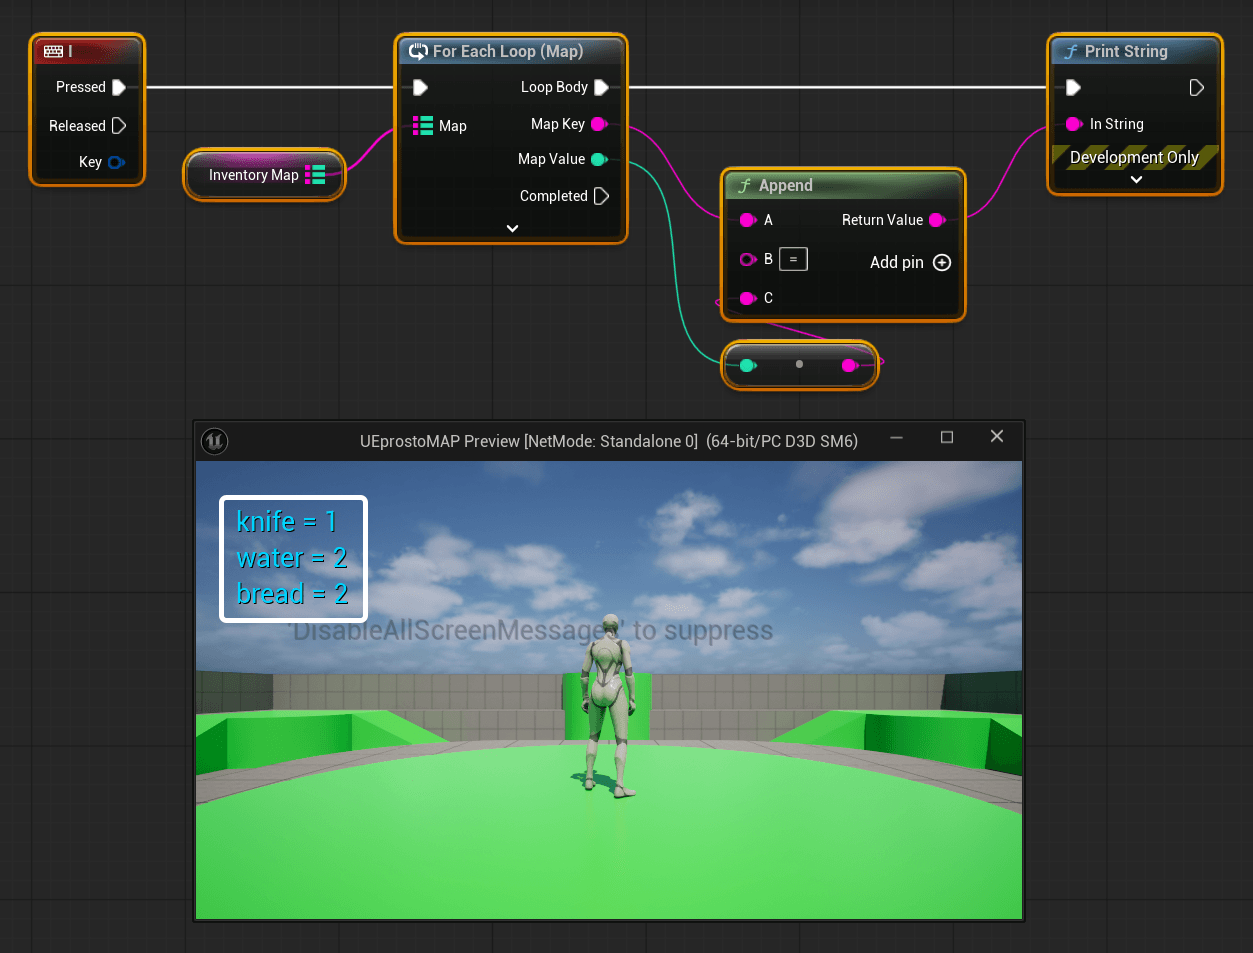
Task: Click the Completed execution pin
Action: (601, 196)
